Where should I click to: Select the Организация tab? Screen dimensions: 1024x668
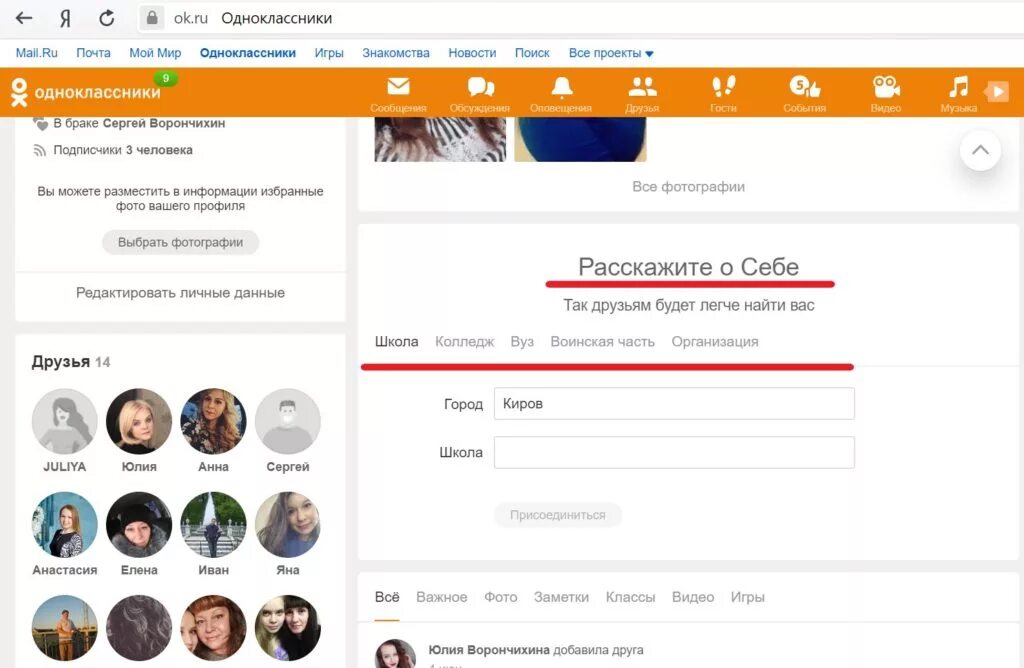click(715, 342)
